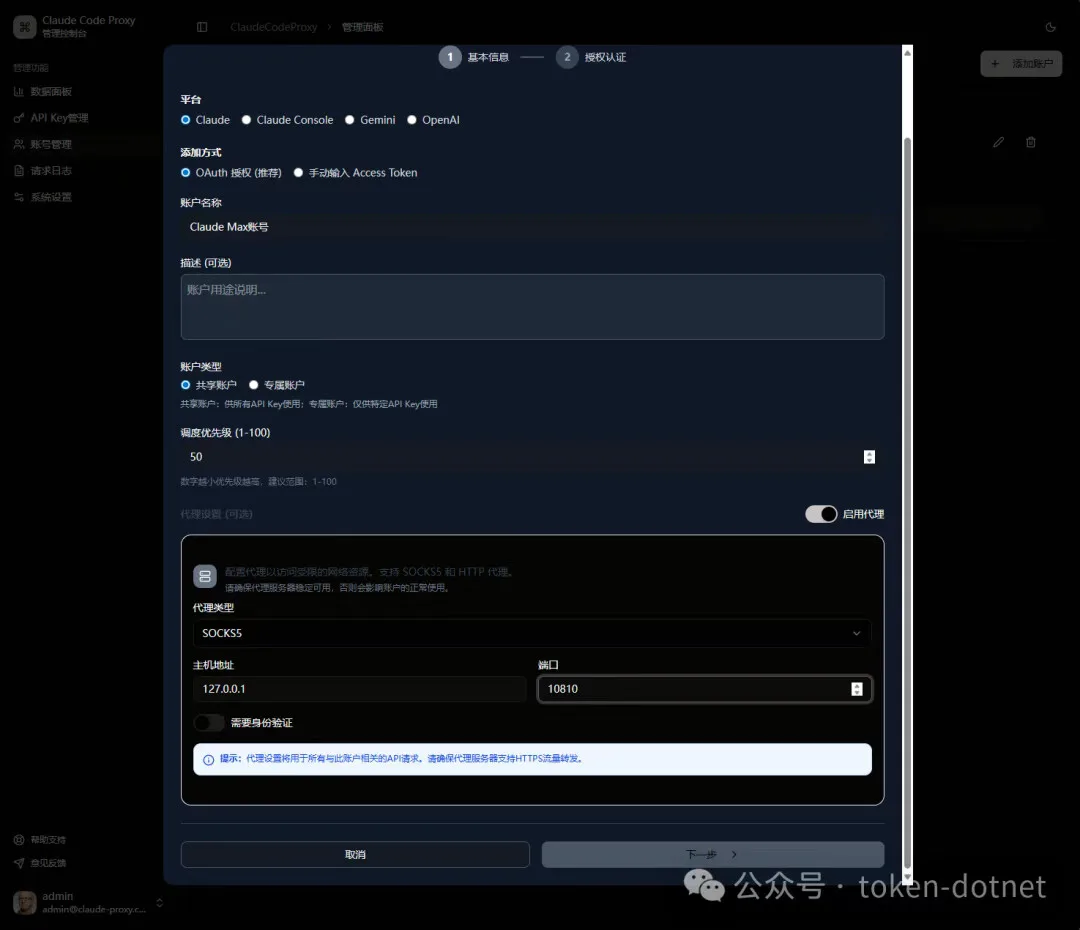Go to step 2 授权认证
The image size is (1080, 930).
point(568,57)
